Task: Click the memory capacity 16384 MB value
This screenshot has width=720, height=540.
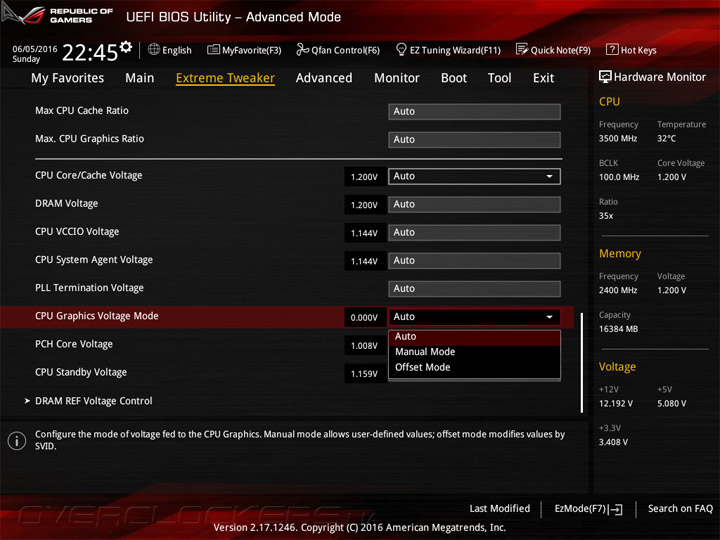Action: pyautogui.click(x=619, y=329)
